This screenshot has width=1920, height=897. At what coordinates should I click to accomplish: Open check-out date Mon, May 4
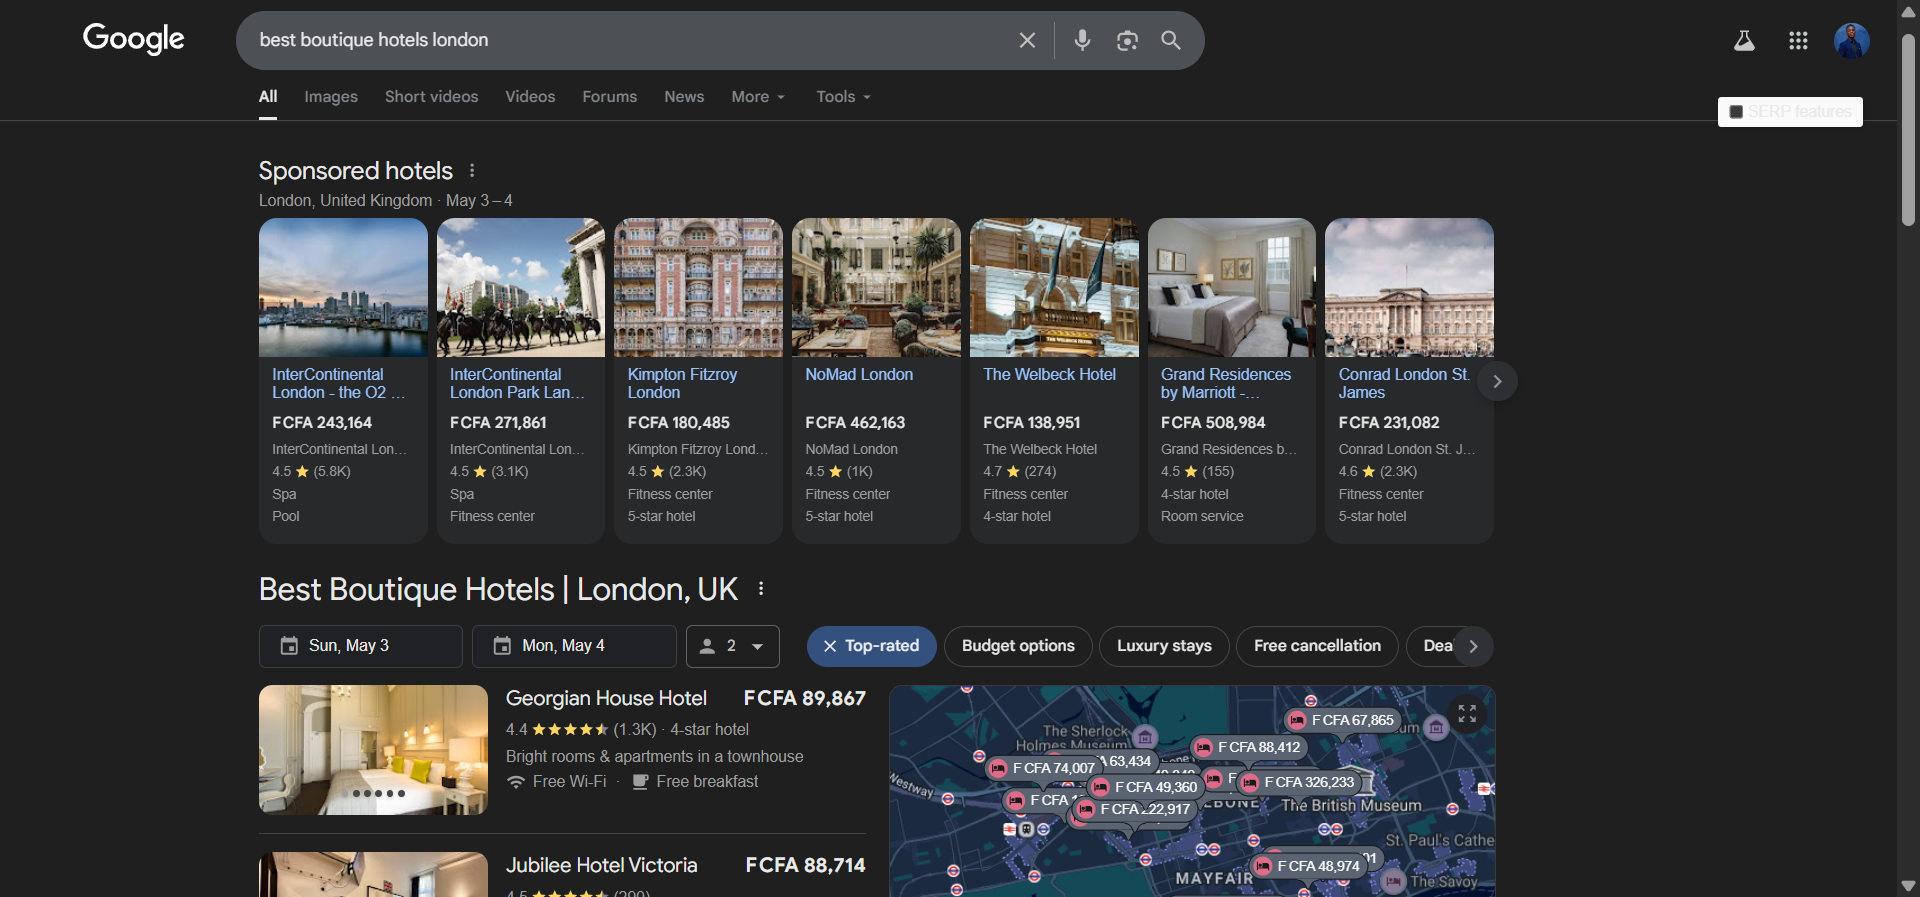[x=574, y=646]
